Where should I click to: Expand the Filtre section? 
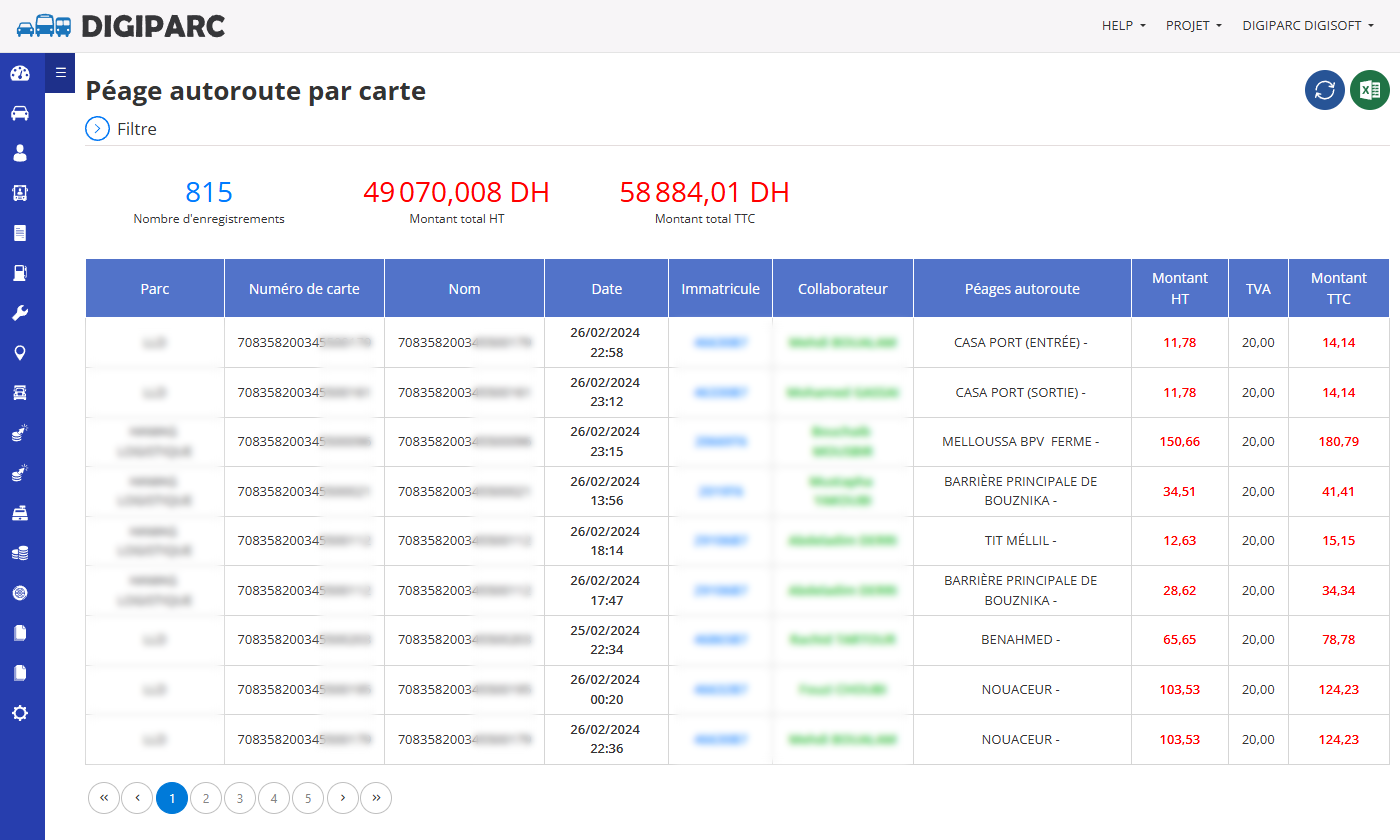pos(121,129)
